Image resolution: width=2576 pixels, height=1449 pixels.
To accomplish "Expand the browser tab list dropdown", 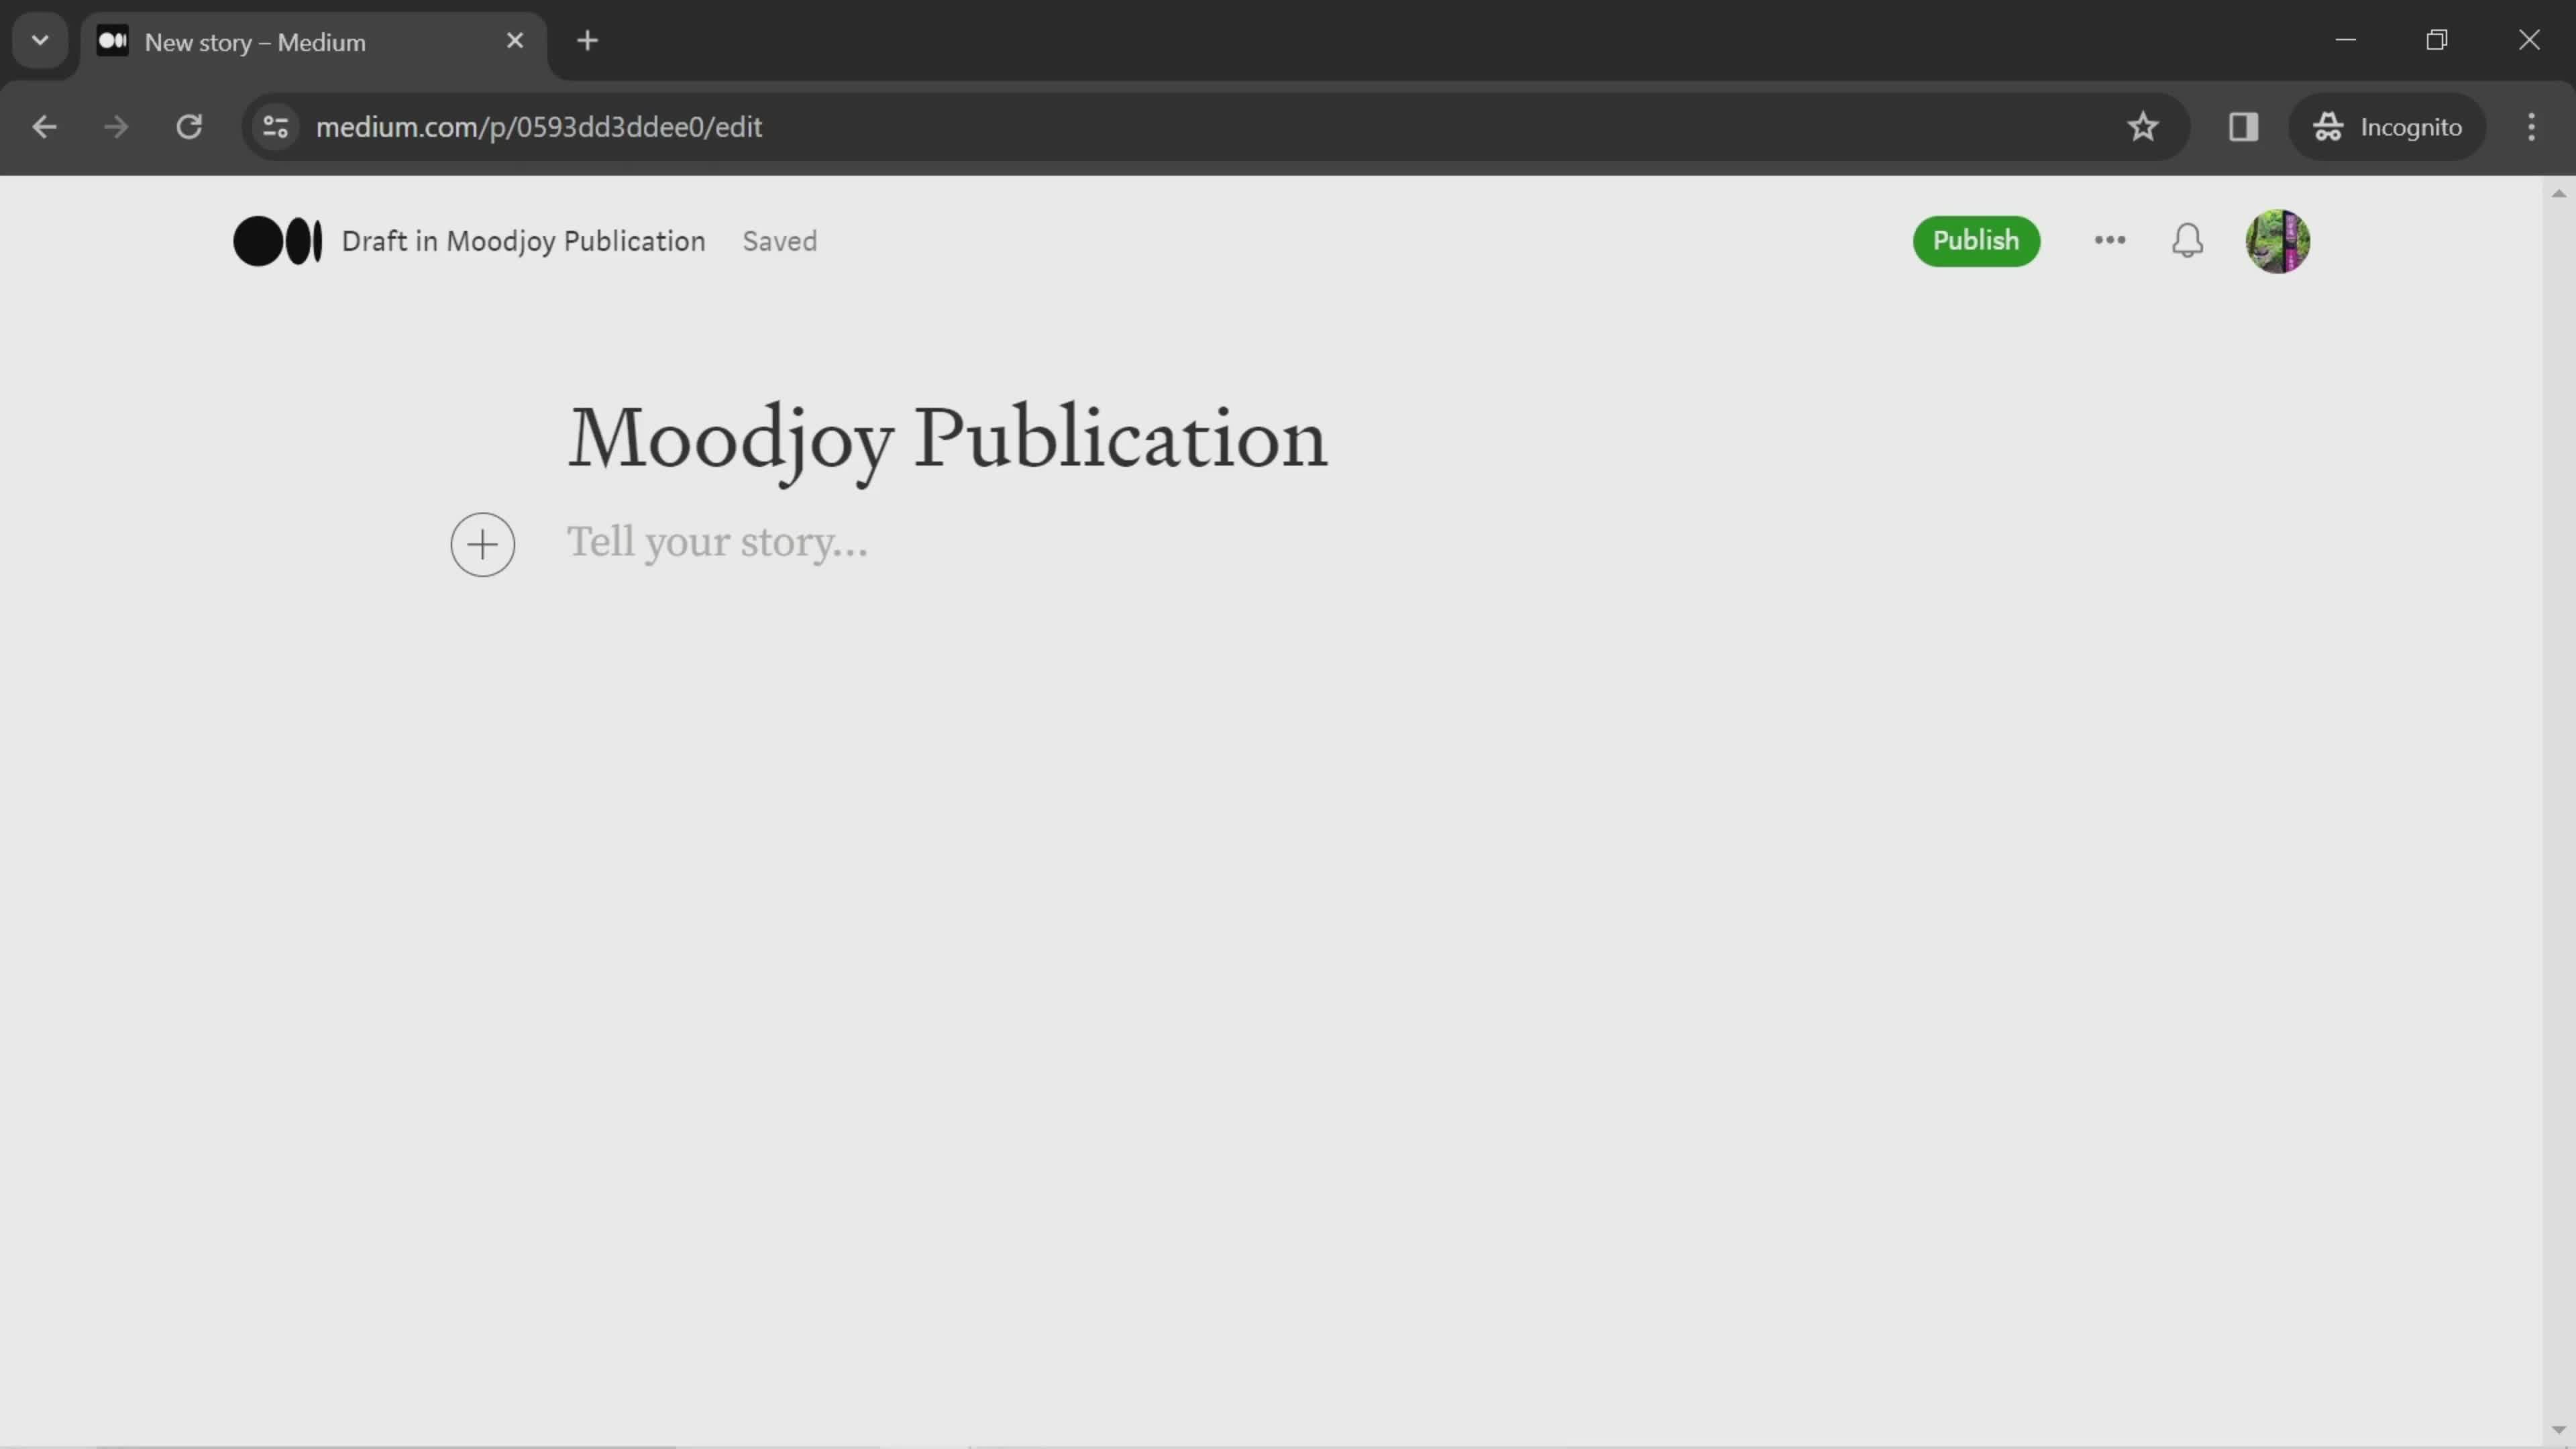I will tap(39, 39).
